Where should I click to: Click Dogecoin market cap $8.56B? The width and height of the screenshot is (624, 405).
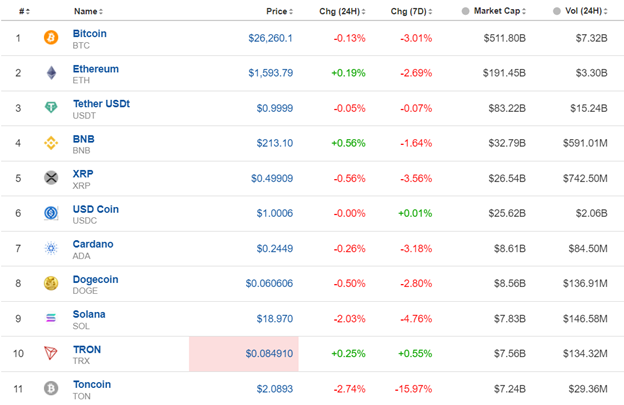coord(510,283)
